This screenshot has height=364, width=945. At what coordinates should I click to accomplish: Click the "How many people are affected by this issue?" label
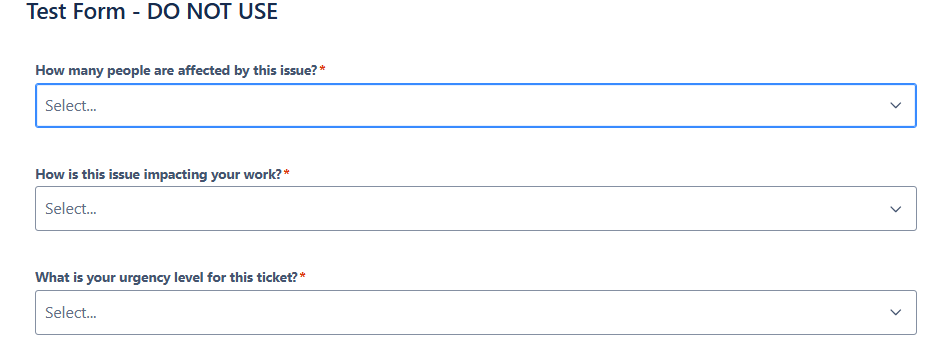tap(176, 71)
